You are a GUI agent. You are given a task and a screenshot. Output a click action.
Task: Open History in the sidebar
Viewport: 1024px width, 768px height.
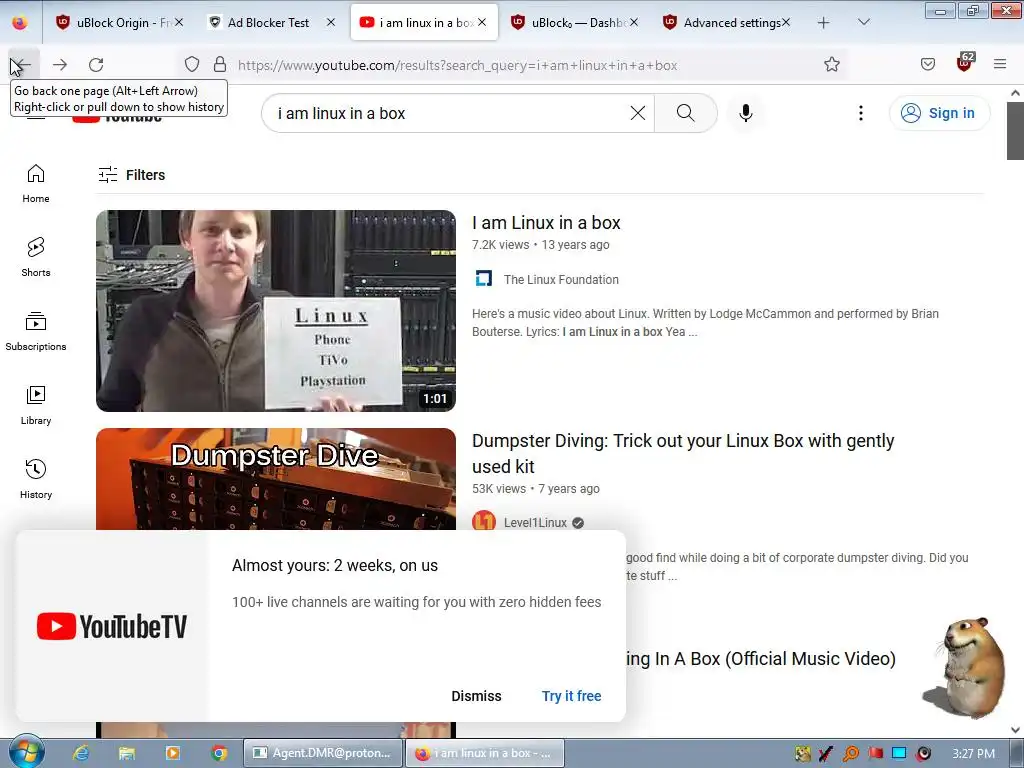coord(36,479)
